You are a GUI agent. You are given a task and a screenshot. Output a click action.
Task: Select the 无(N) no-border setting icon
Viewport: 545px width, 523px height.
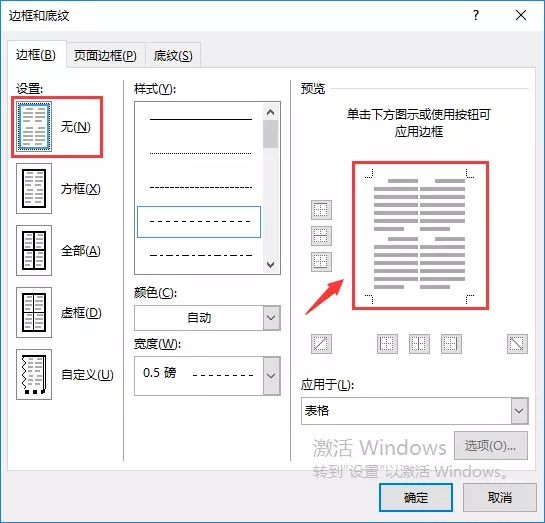[x=34, y=126]
